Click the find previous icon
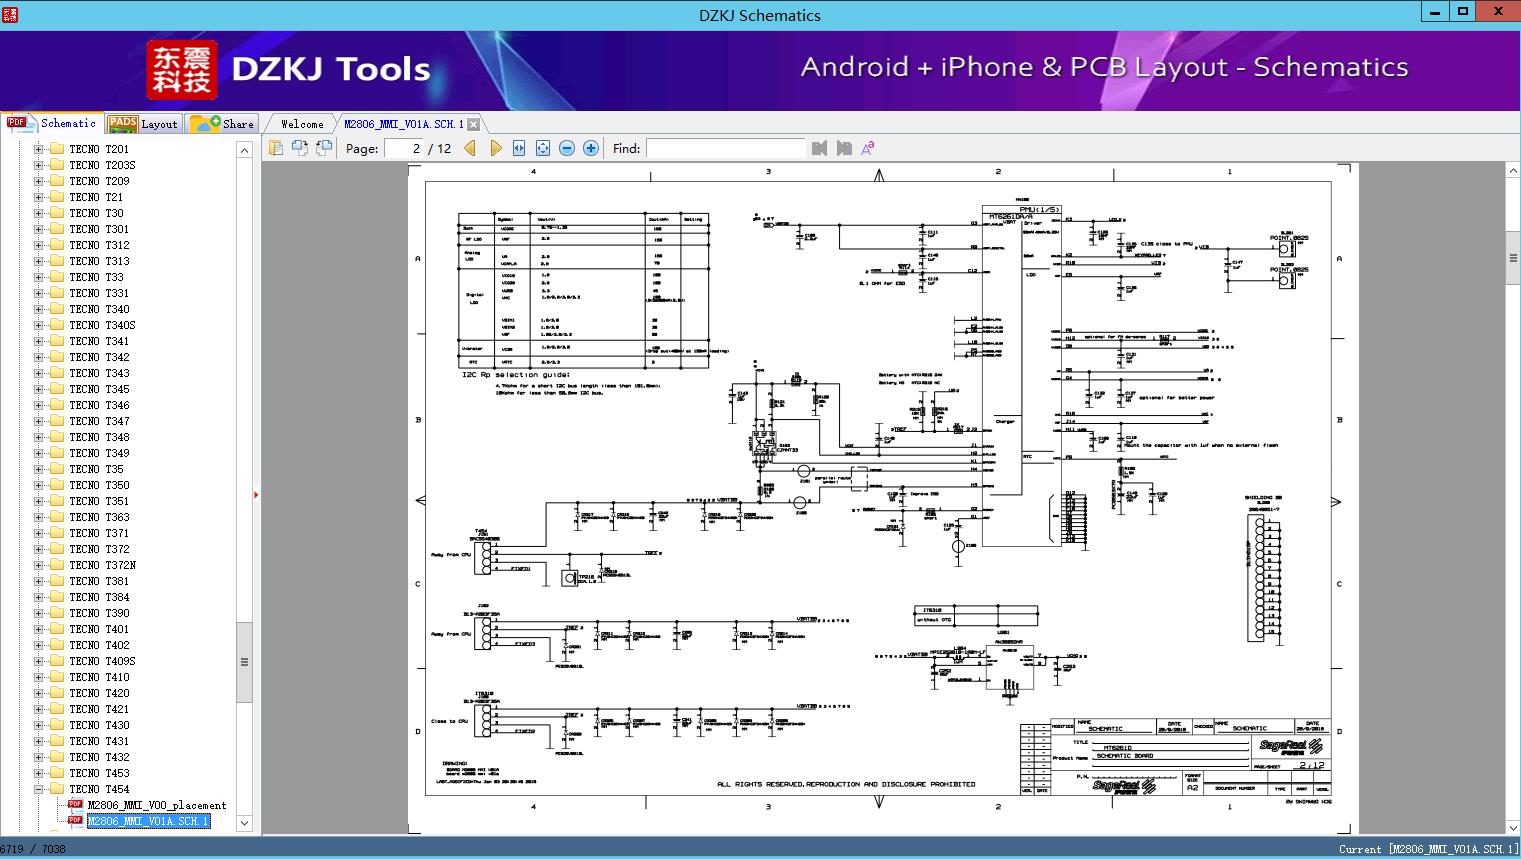This screenshot has height=859, width=1521. pos(820,148)
